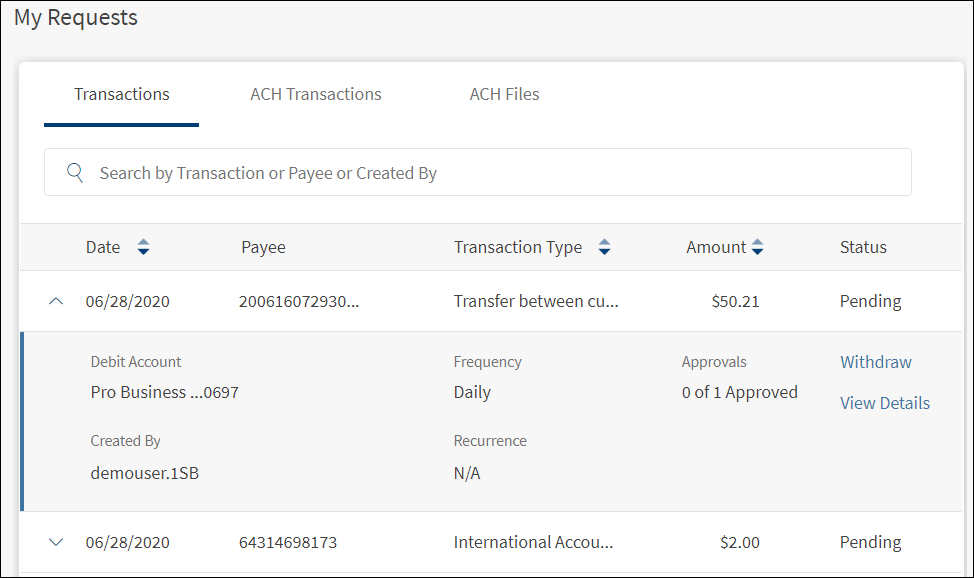Sort by Date column arrows
The image size is (974, 578).
pyautogui.click(x=143, y=247)
